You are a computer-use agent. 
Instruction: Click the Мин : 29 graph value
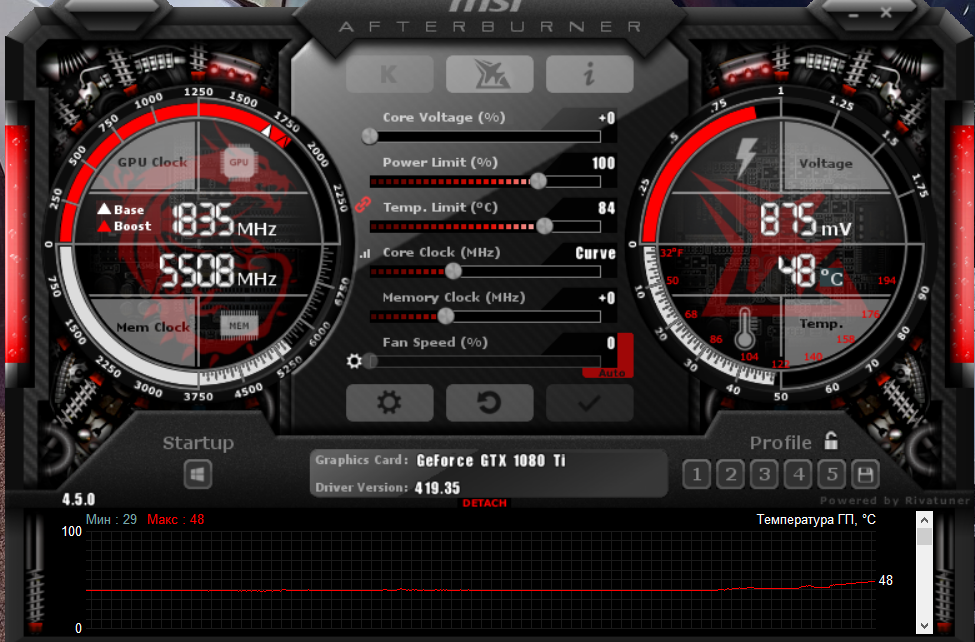click(x=111, y=519)
